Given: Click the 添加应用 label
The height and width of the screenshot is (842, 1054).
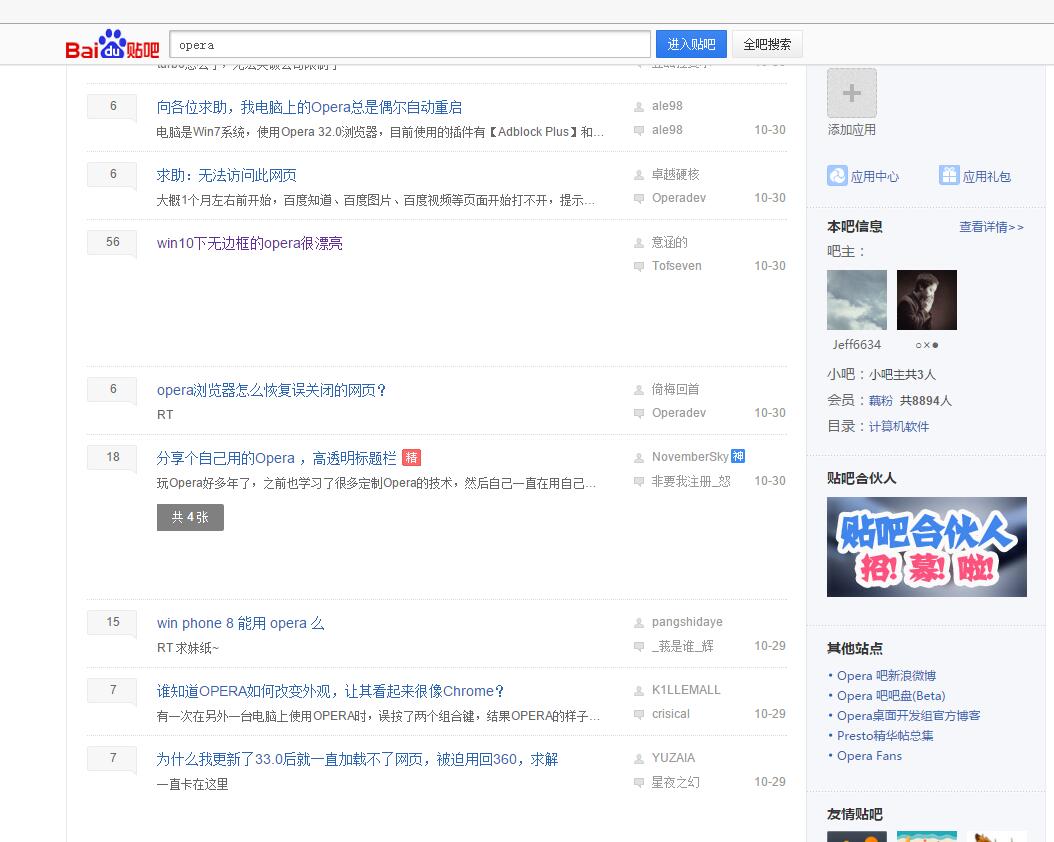Looking at the screenshot, I should tap(852, 130).
